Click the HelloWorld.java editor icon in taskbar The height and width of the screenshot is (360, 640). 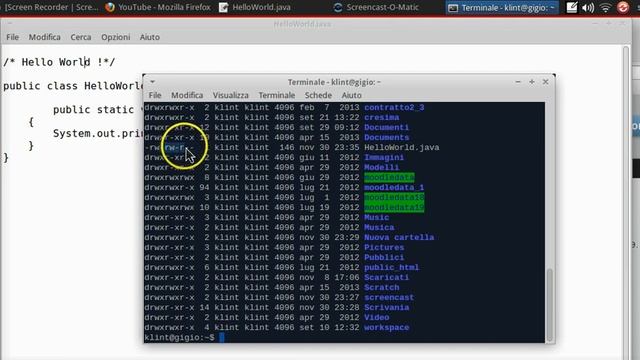(x=223, y=7)
